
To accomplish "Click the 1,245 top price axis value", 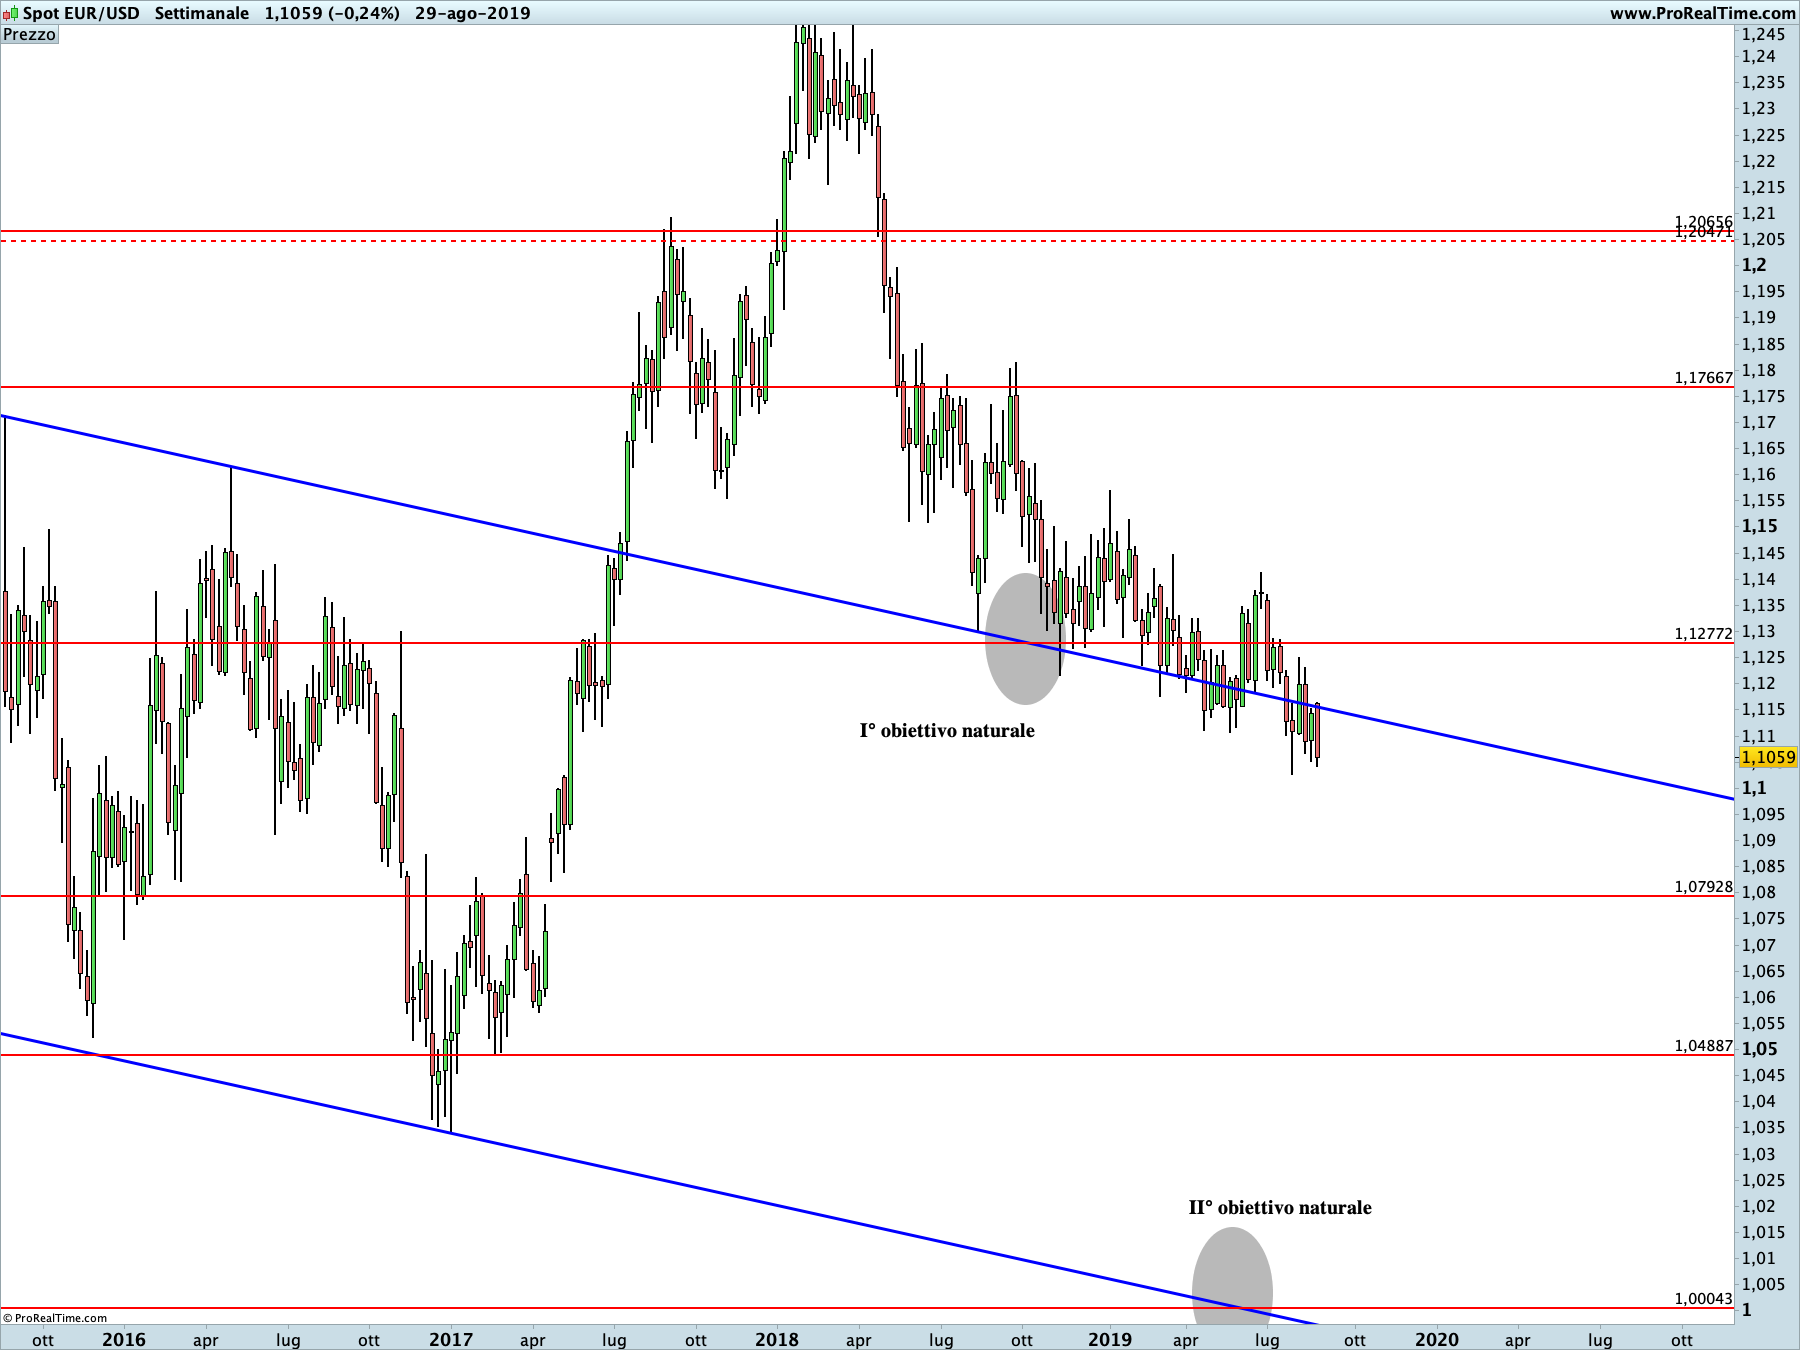I will [1763, 34].
